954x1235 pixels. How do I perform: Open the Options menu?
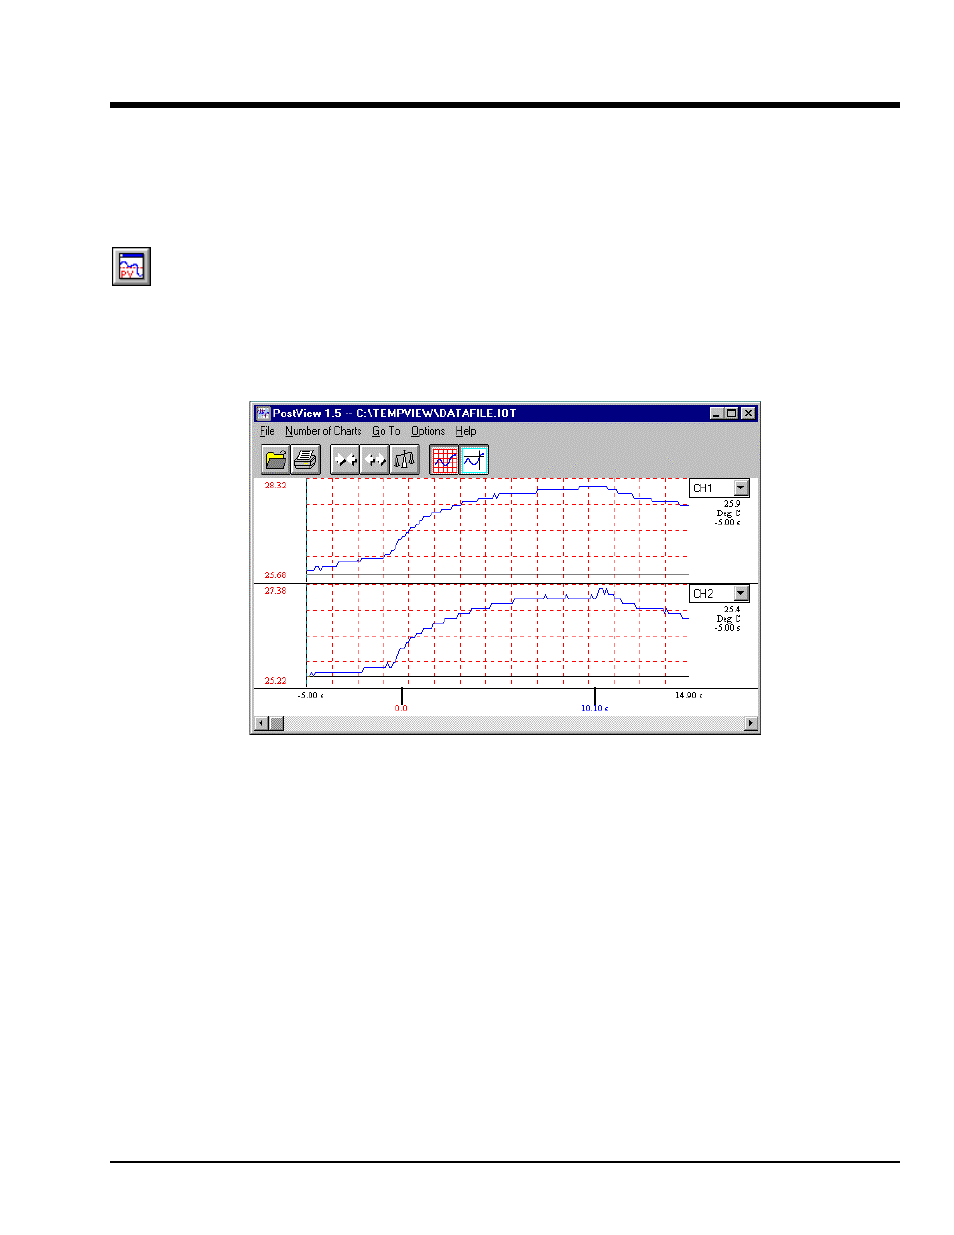[428, 431]
